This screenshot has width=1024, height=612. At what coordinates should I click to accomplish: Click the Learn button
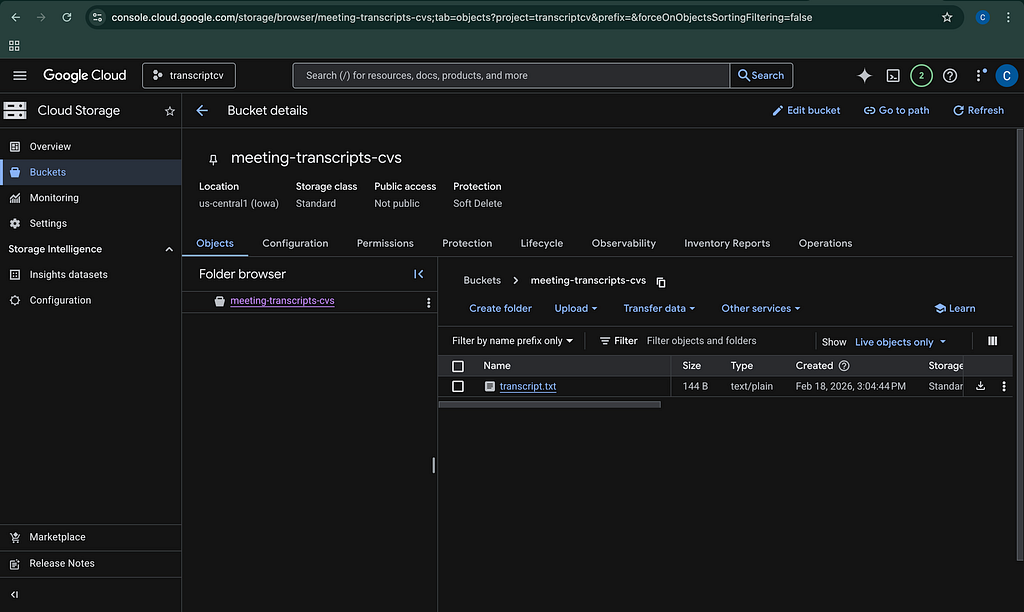(955, 308)
